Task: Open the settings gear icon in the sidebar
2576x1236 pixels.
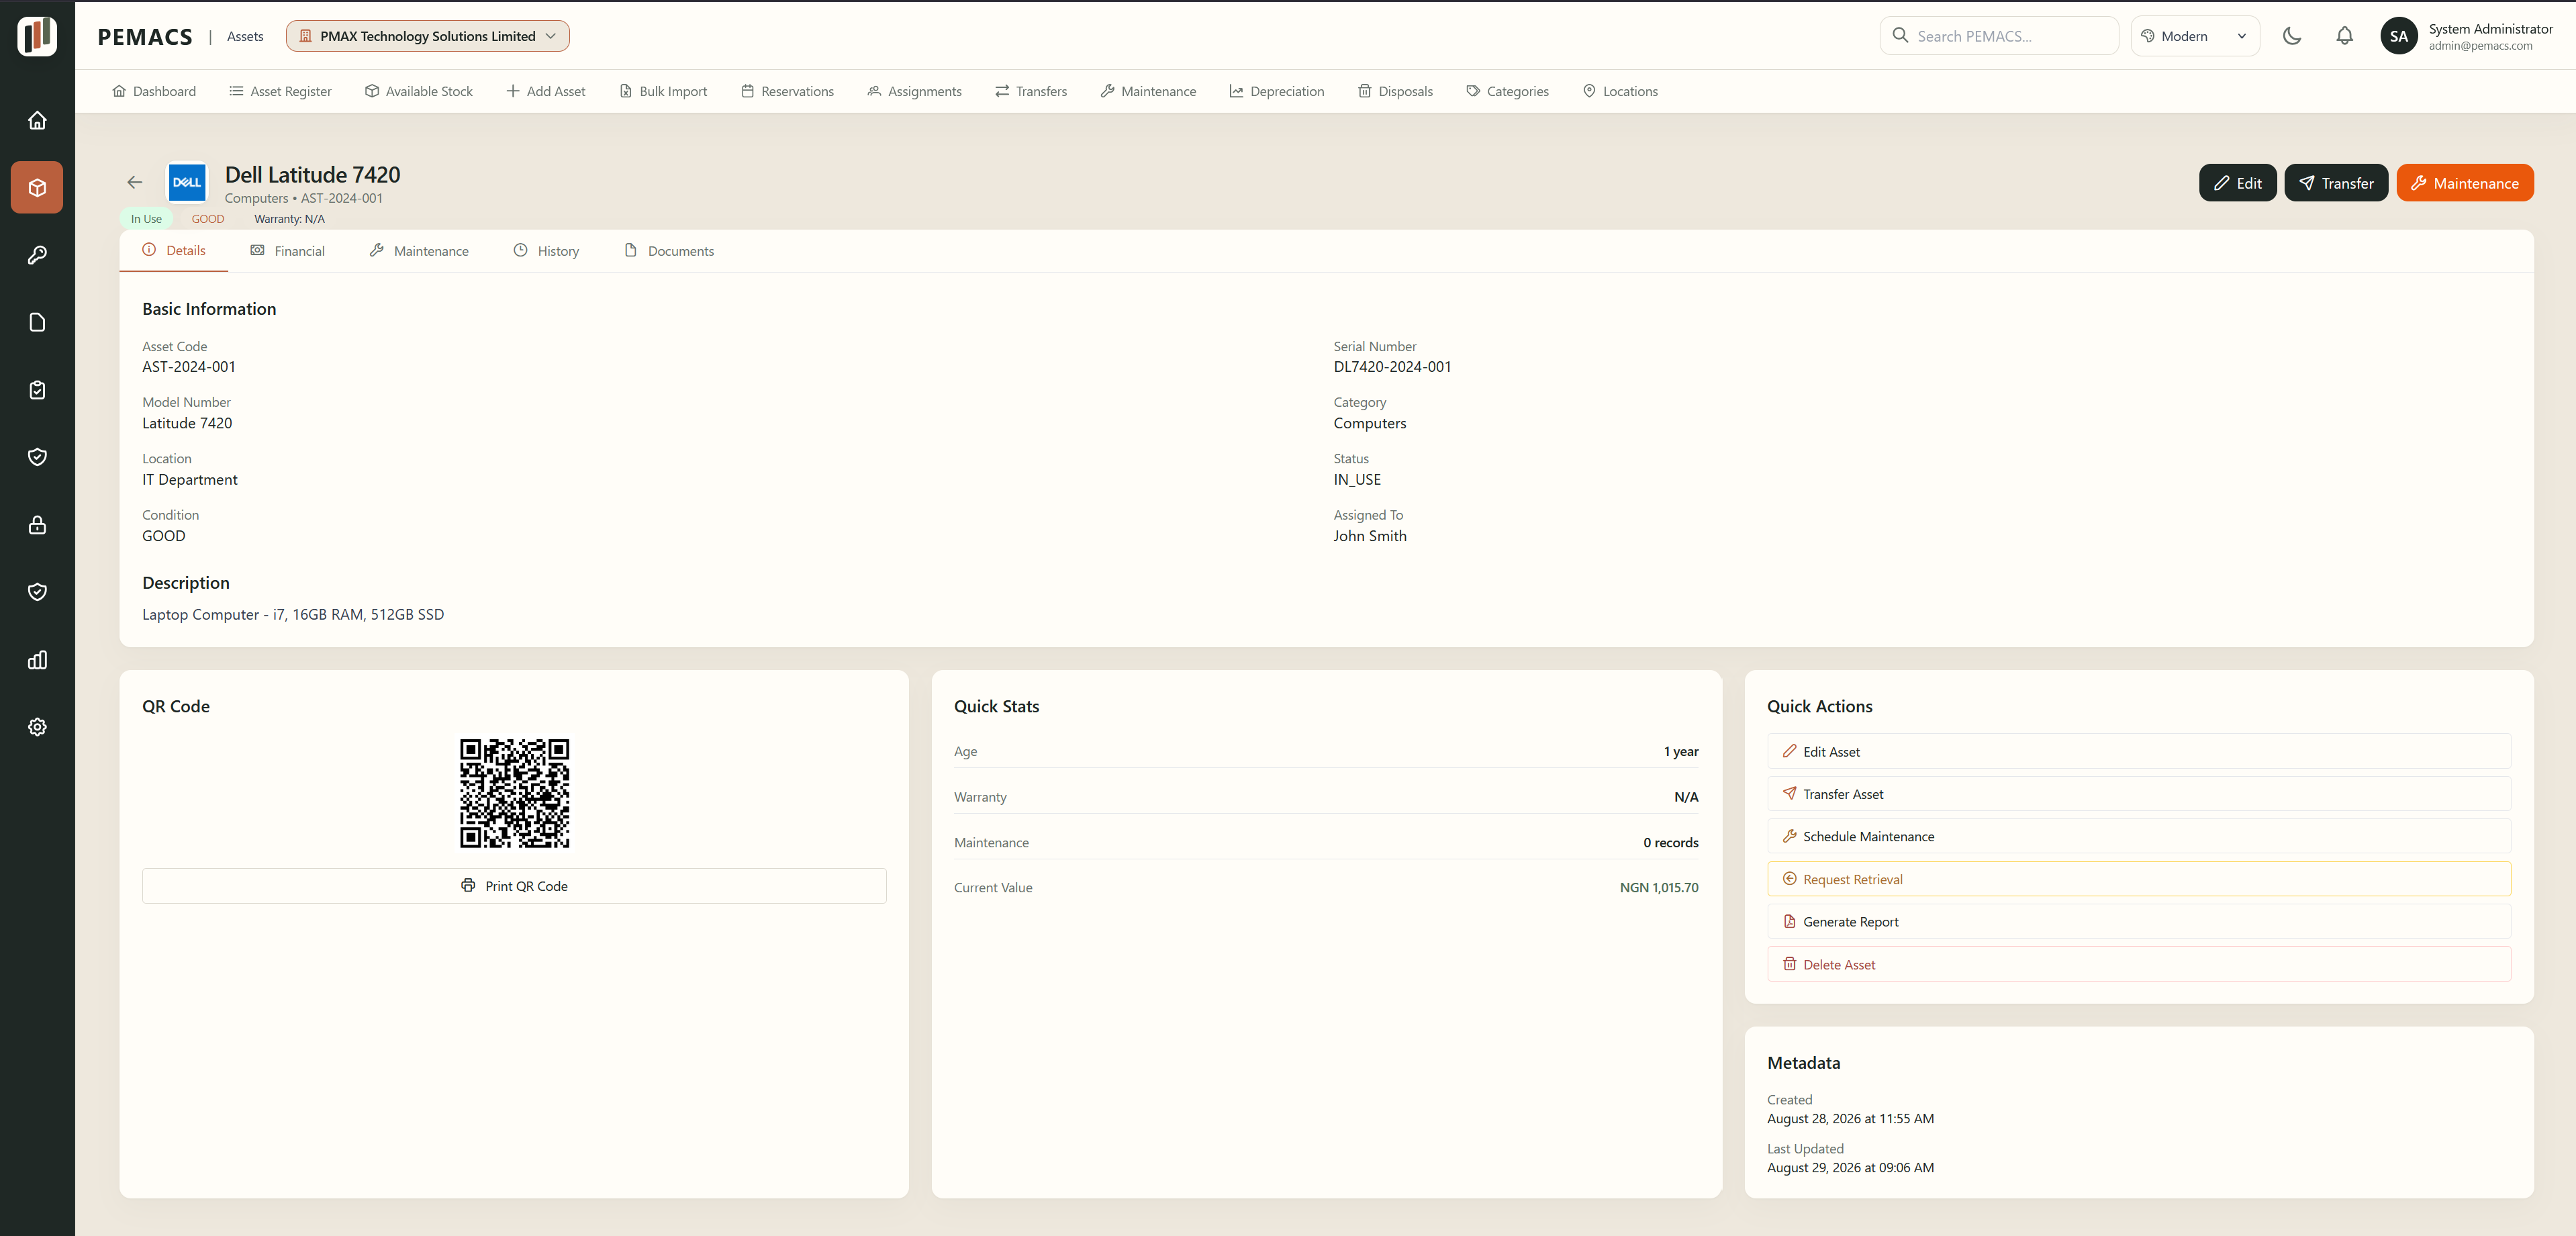Action: coord(37,727)
